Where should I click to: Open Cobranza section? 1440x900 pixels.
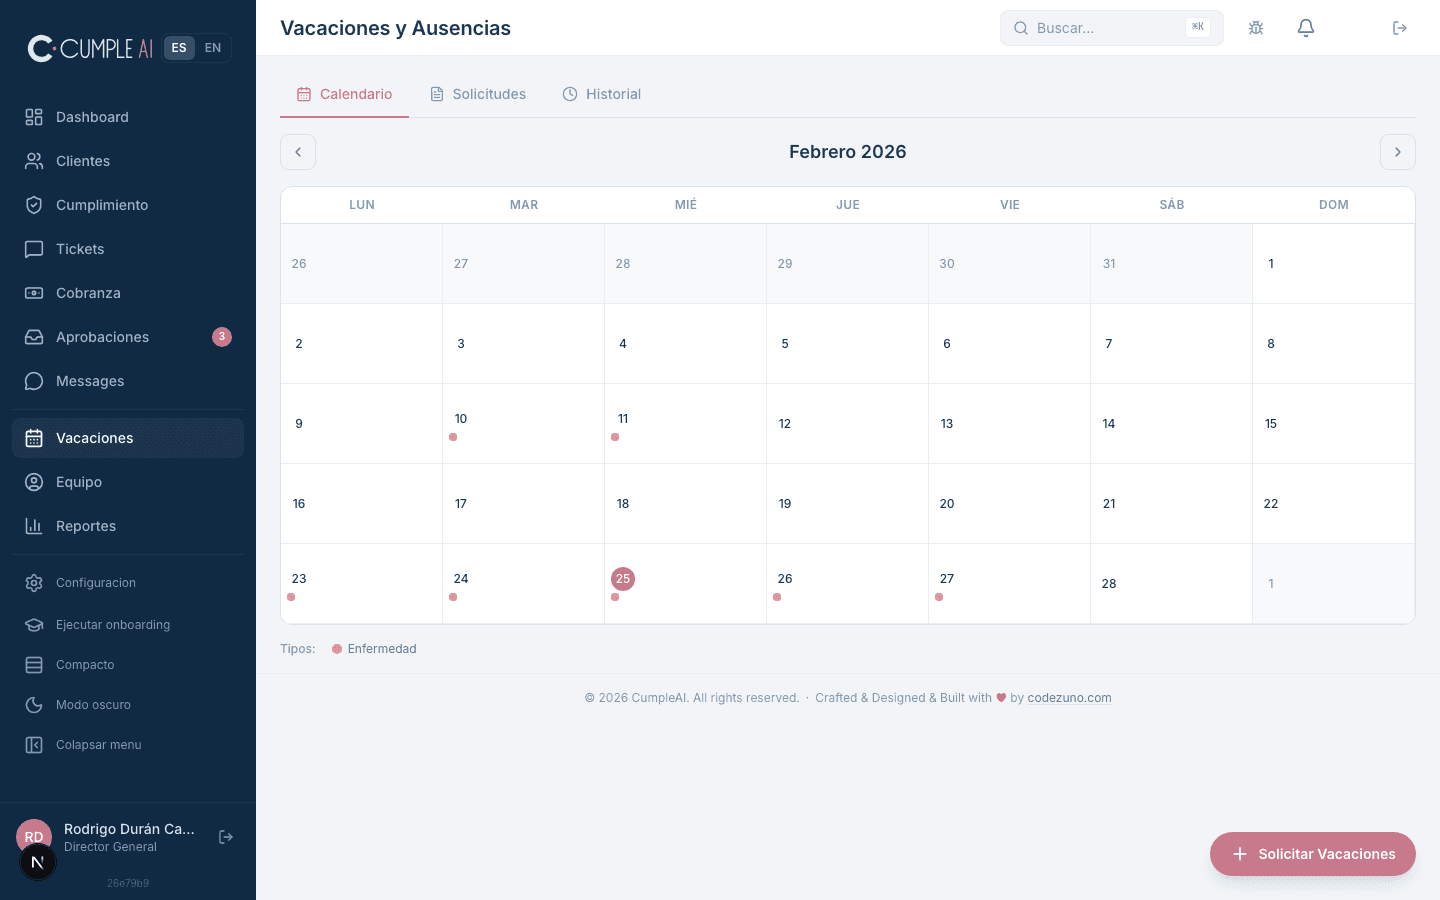(x=88, y=293)
